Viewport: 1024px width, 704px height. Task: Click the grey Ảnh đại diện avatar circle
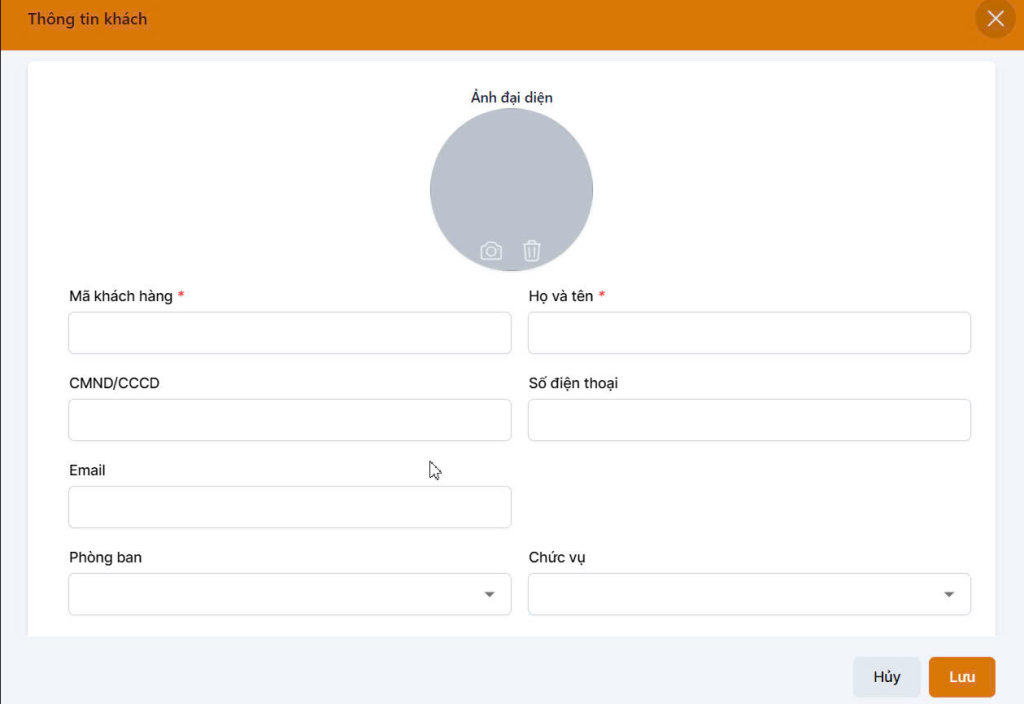click(511, 189)
